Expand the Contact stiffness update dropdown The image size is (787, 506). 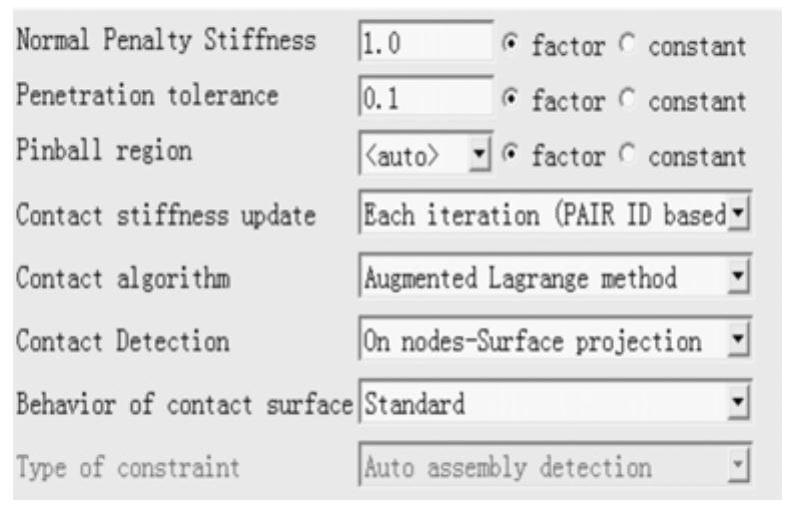click(x=740, y=215)
